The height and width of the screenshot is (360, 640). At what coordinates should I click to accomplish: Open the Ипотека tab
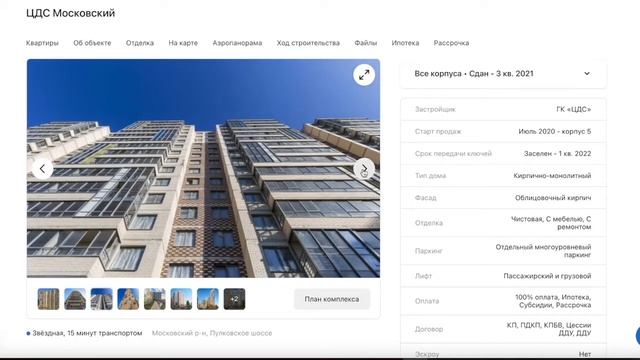tap(405, 43)
